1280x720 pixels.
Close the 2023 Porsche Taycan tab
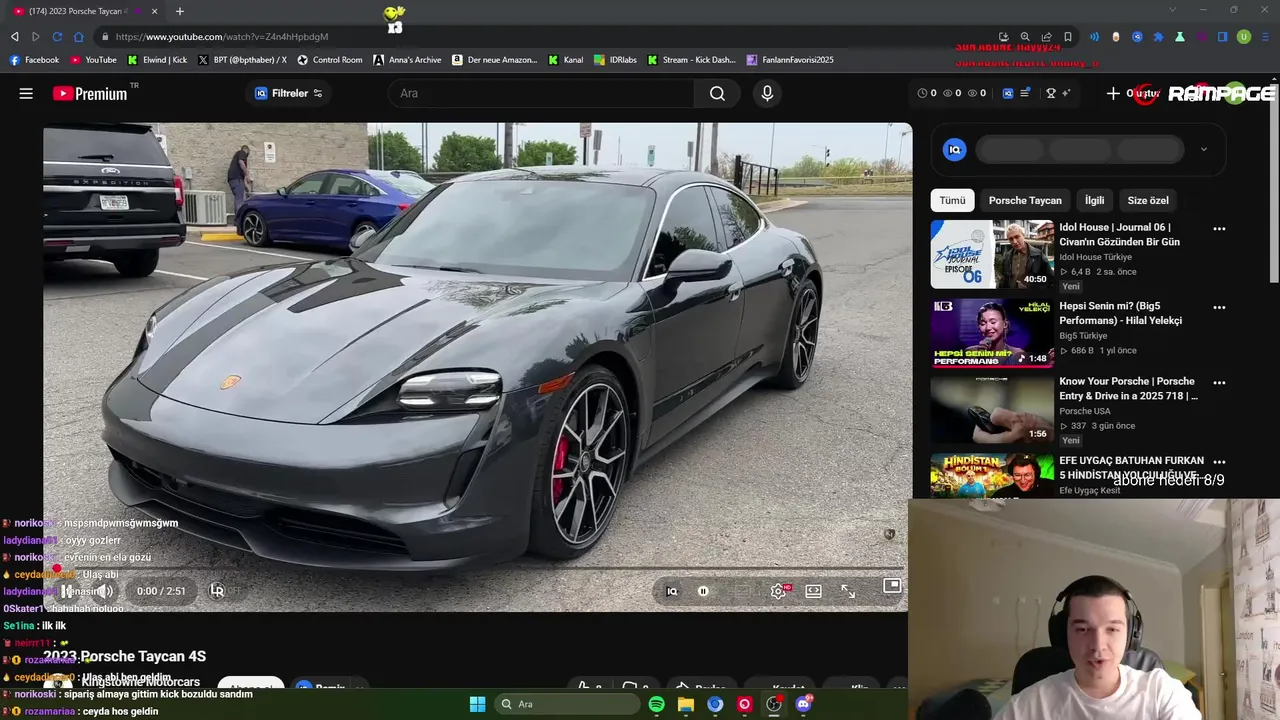pos(155,11)
